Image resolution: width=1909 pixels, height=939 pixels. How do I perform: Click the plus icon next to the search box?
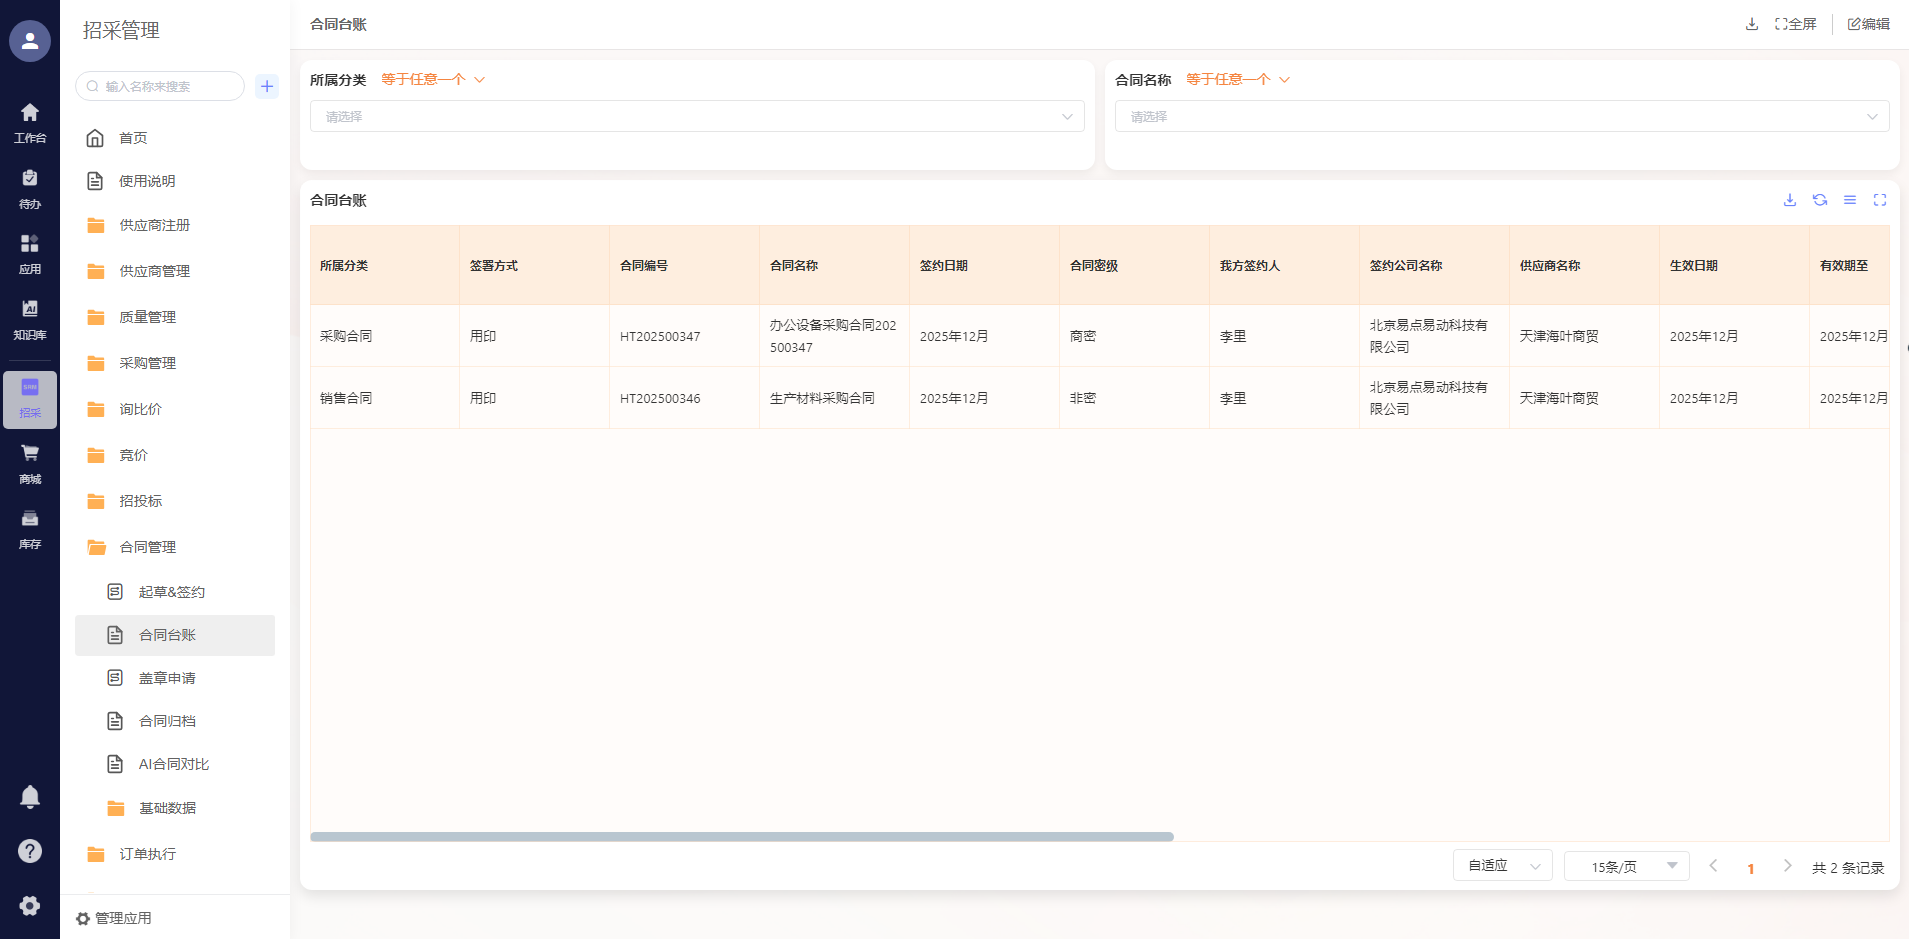267,86
